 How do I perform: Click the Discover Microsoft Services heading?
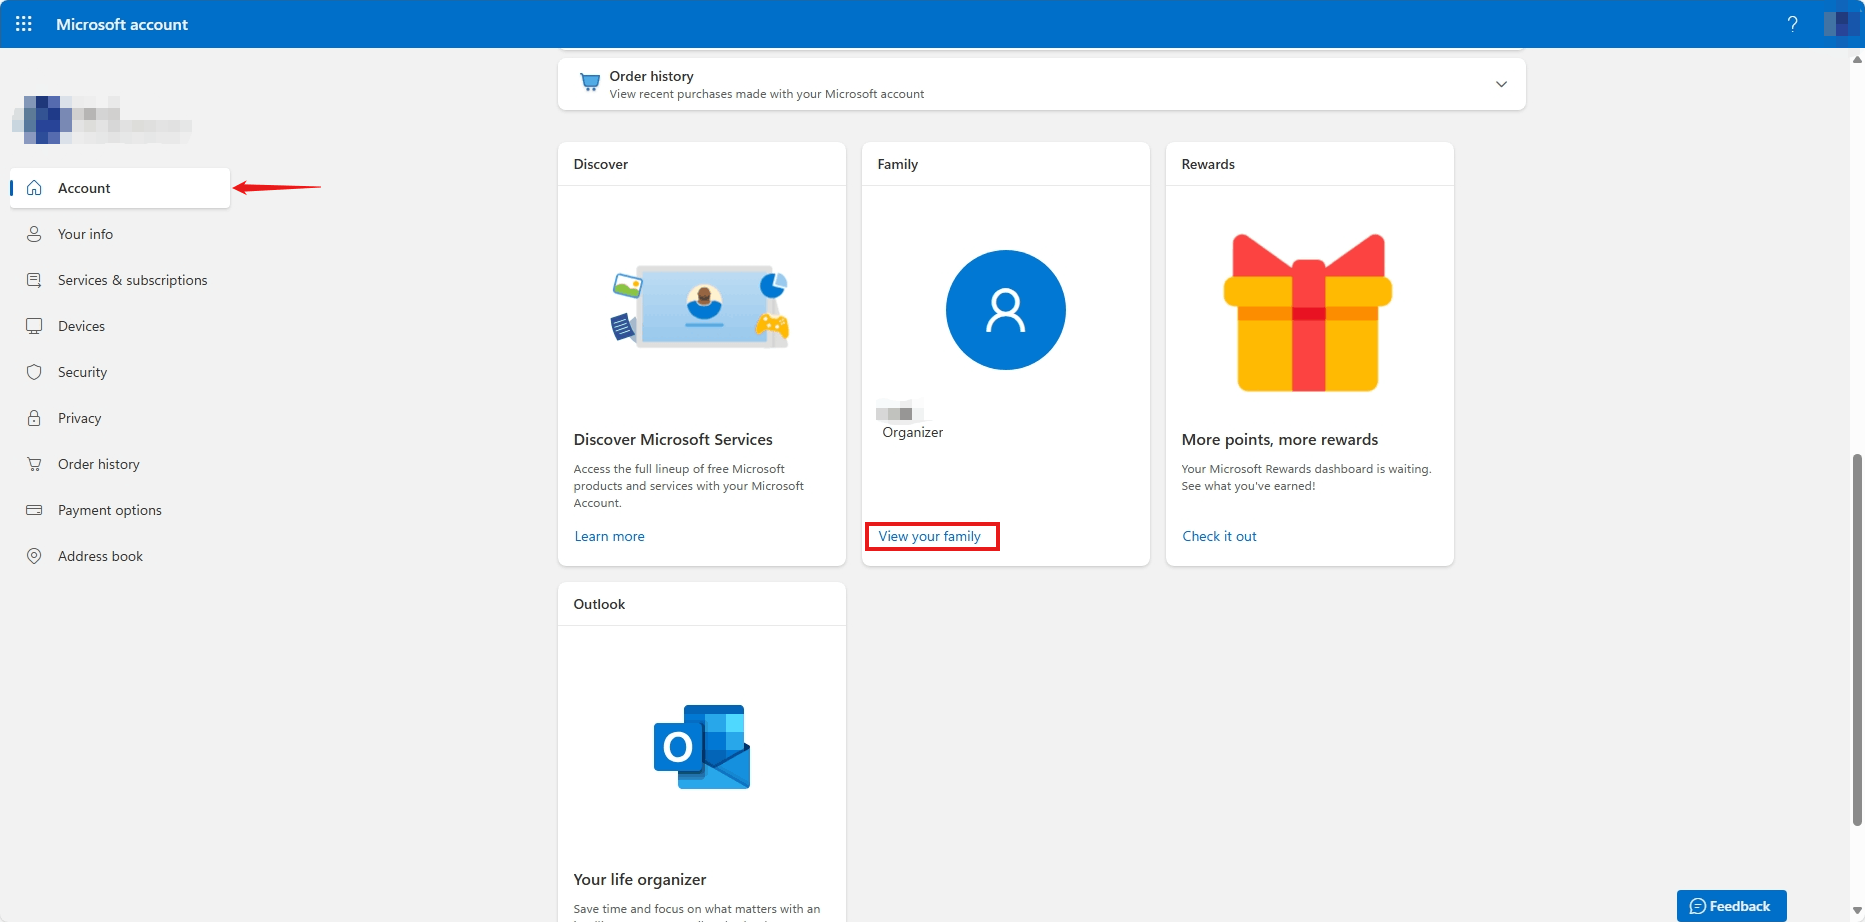[x=673, y=439]
